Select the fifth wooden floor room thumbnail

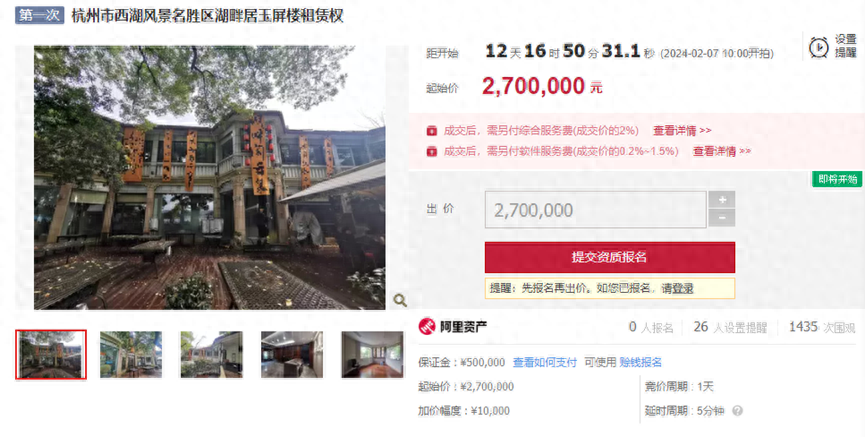372,354
